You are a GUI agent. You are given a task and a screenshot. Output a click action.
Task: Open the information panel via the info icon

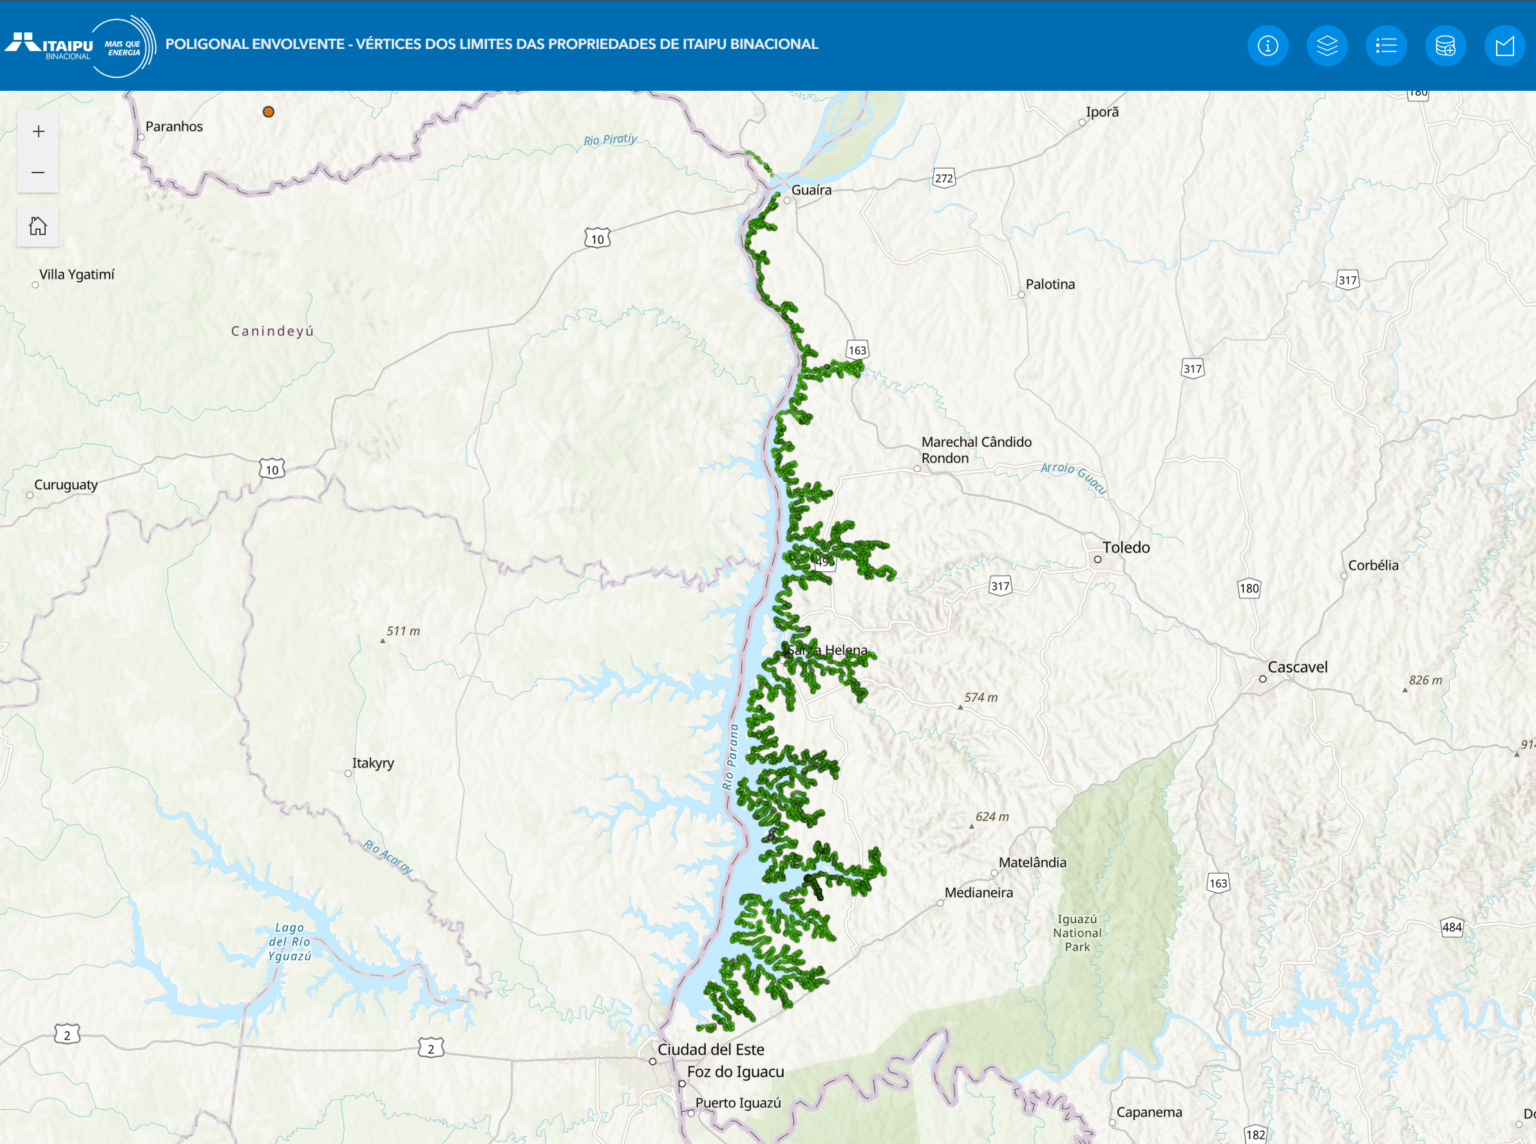tap(1268, 45)
